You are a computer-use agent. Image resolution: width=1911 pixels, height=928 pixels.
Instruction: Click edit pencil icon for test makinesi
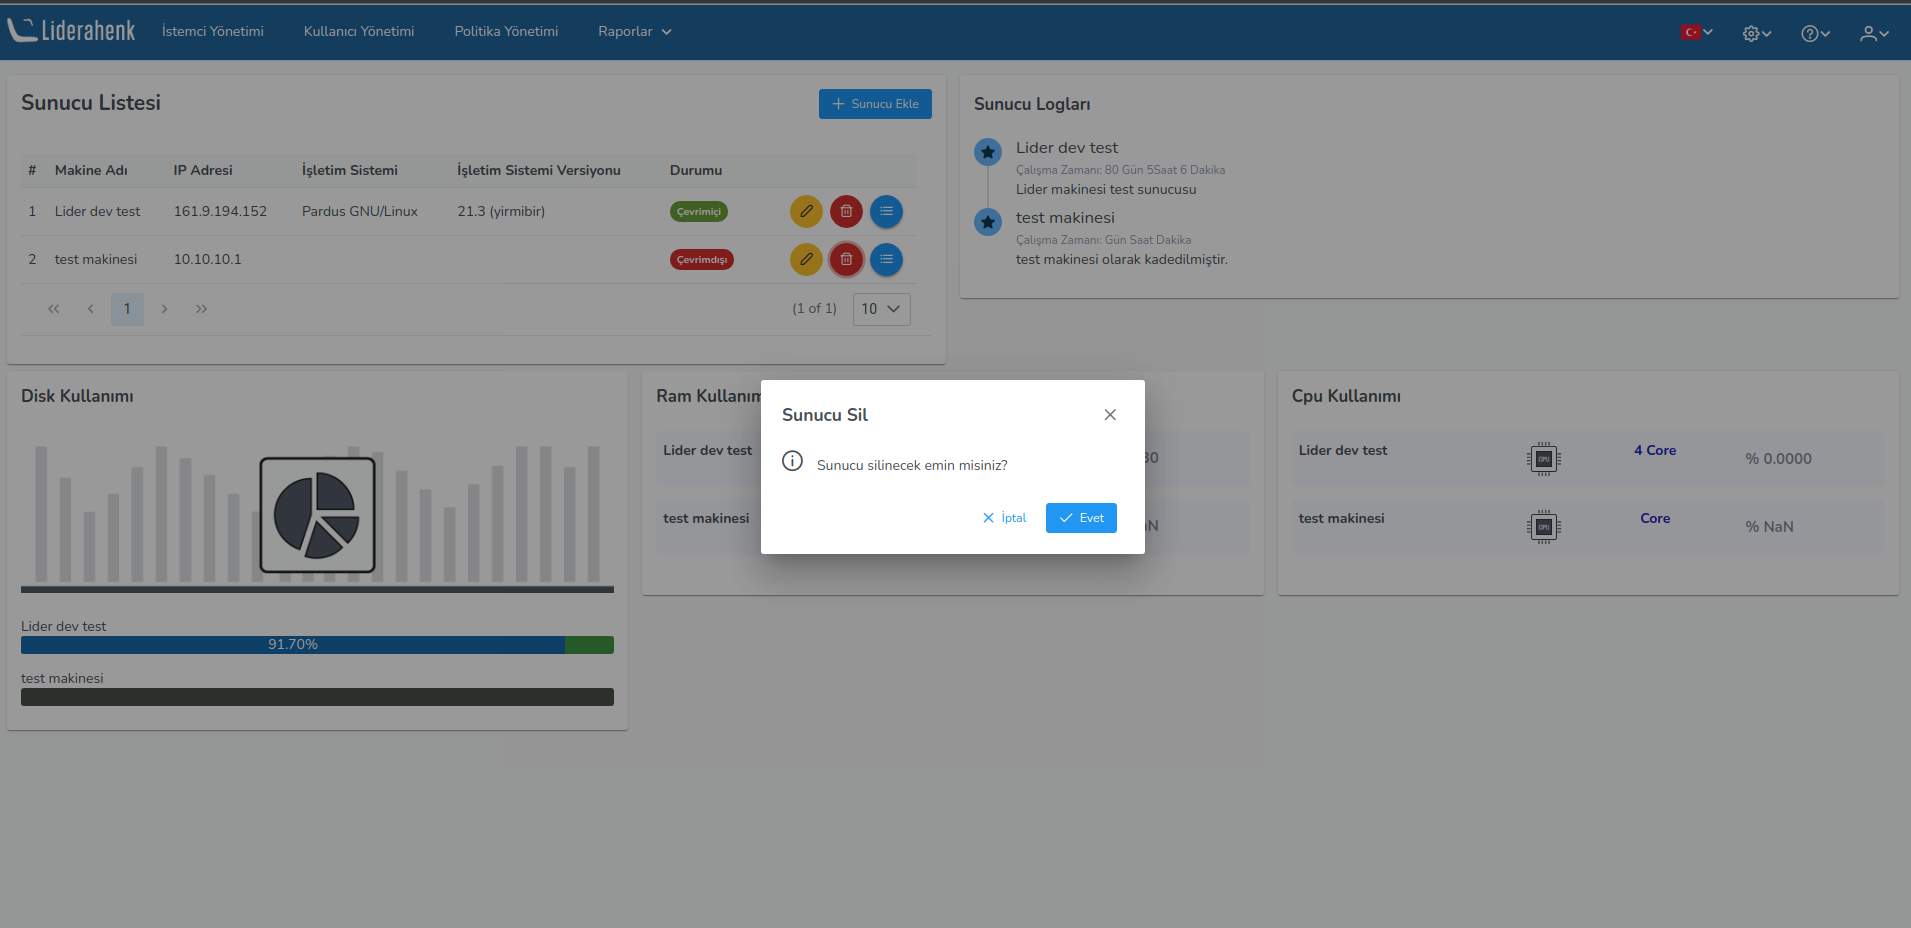[806, 259]
